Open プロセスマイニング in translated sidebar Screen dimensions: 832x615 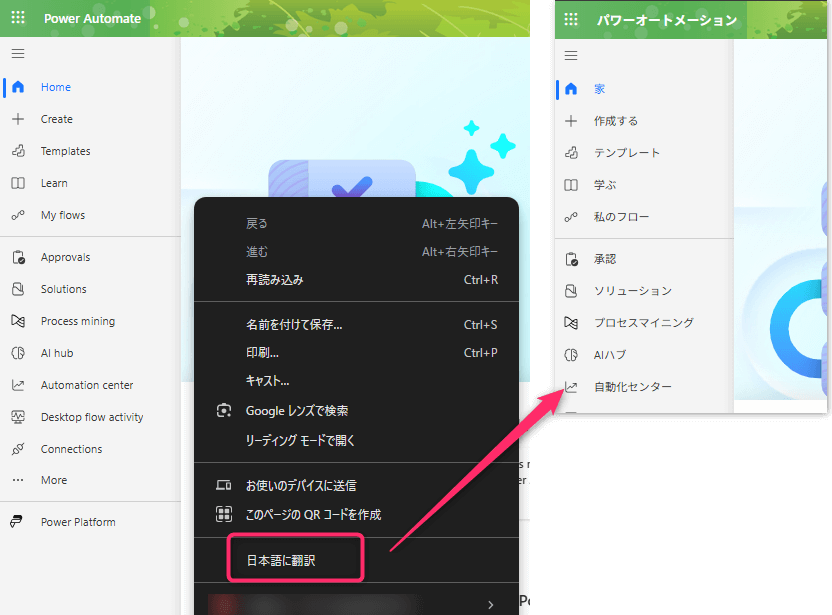coord(644,323)
